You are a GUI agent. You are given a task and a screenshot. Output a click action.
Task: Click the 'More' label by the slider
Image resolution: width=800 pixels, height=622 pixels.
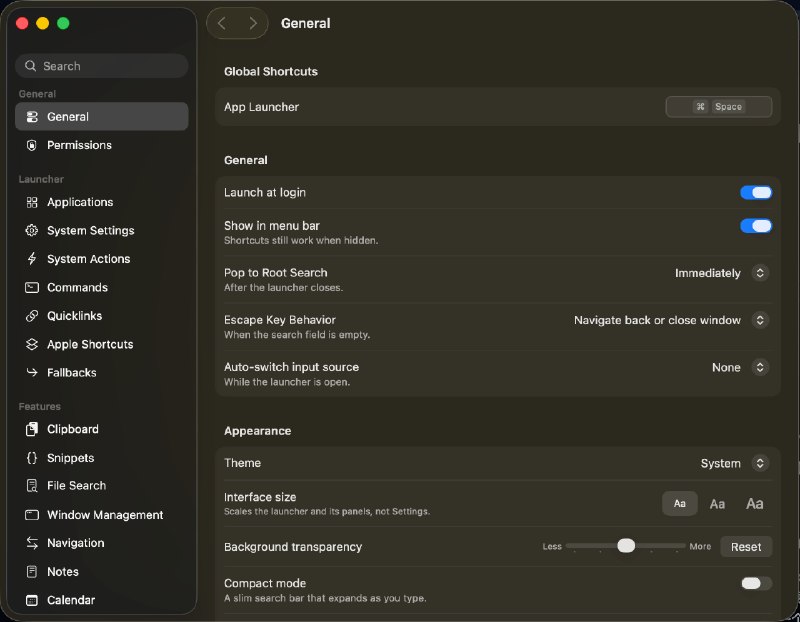pyautogui.click(x=700, y=546)
